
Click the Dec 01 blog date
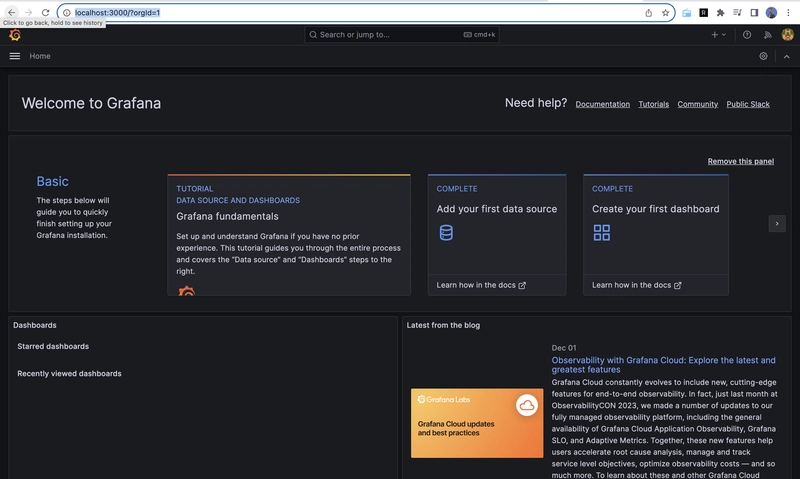564,348
